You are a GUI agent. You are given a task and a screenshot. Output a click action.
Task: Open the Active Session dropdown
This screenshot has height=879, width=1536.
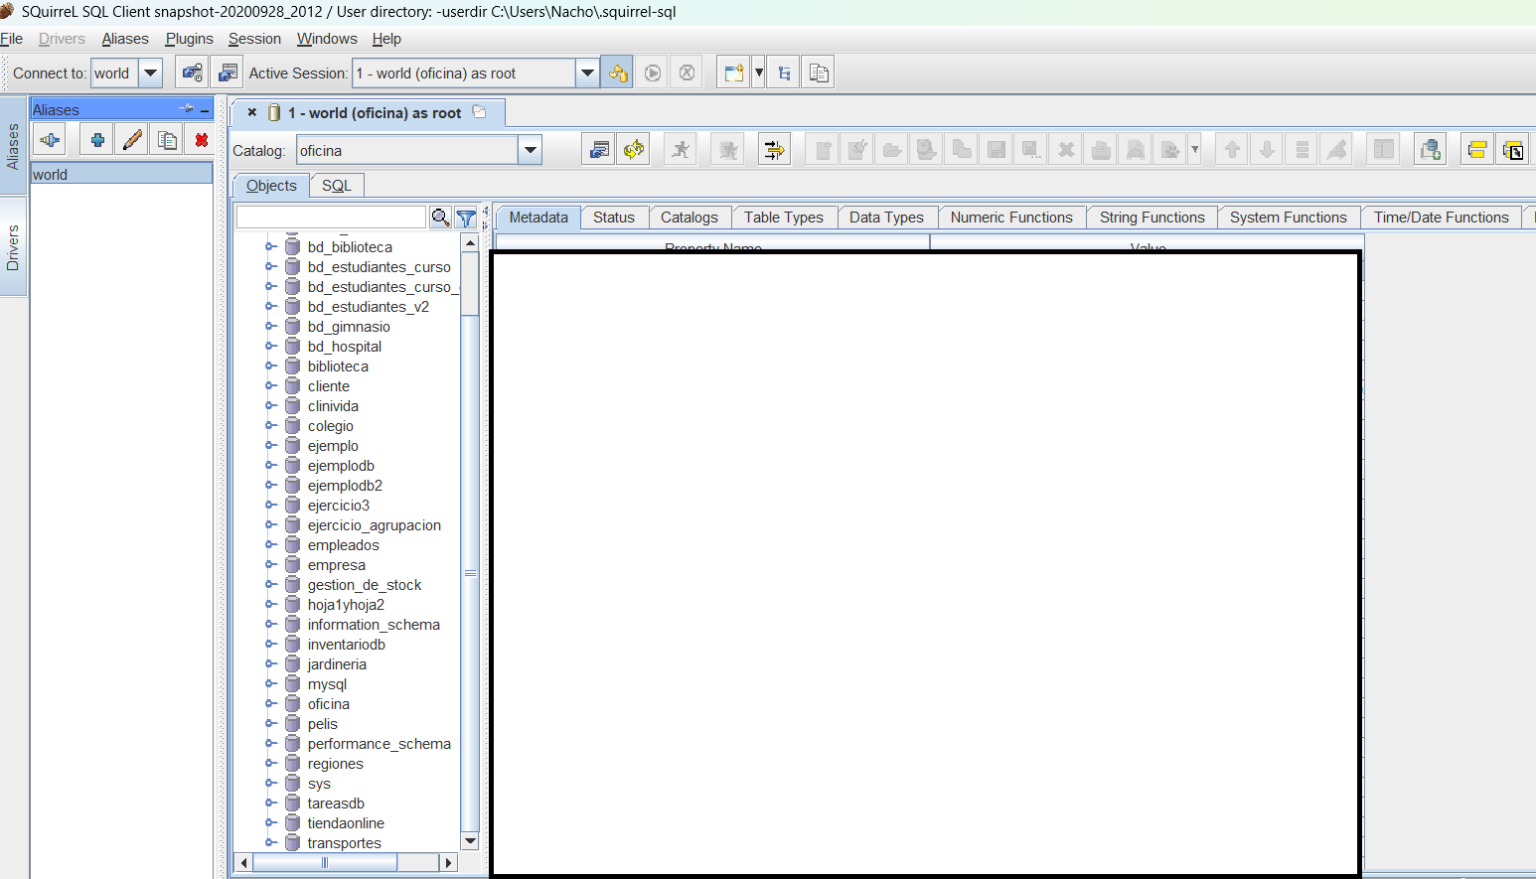[x=588, y=72]
